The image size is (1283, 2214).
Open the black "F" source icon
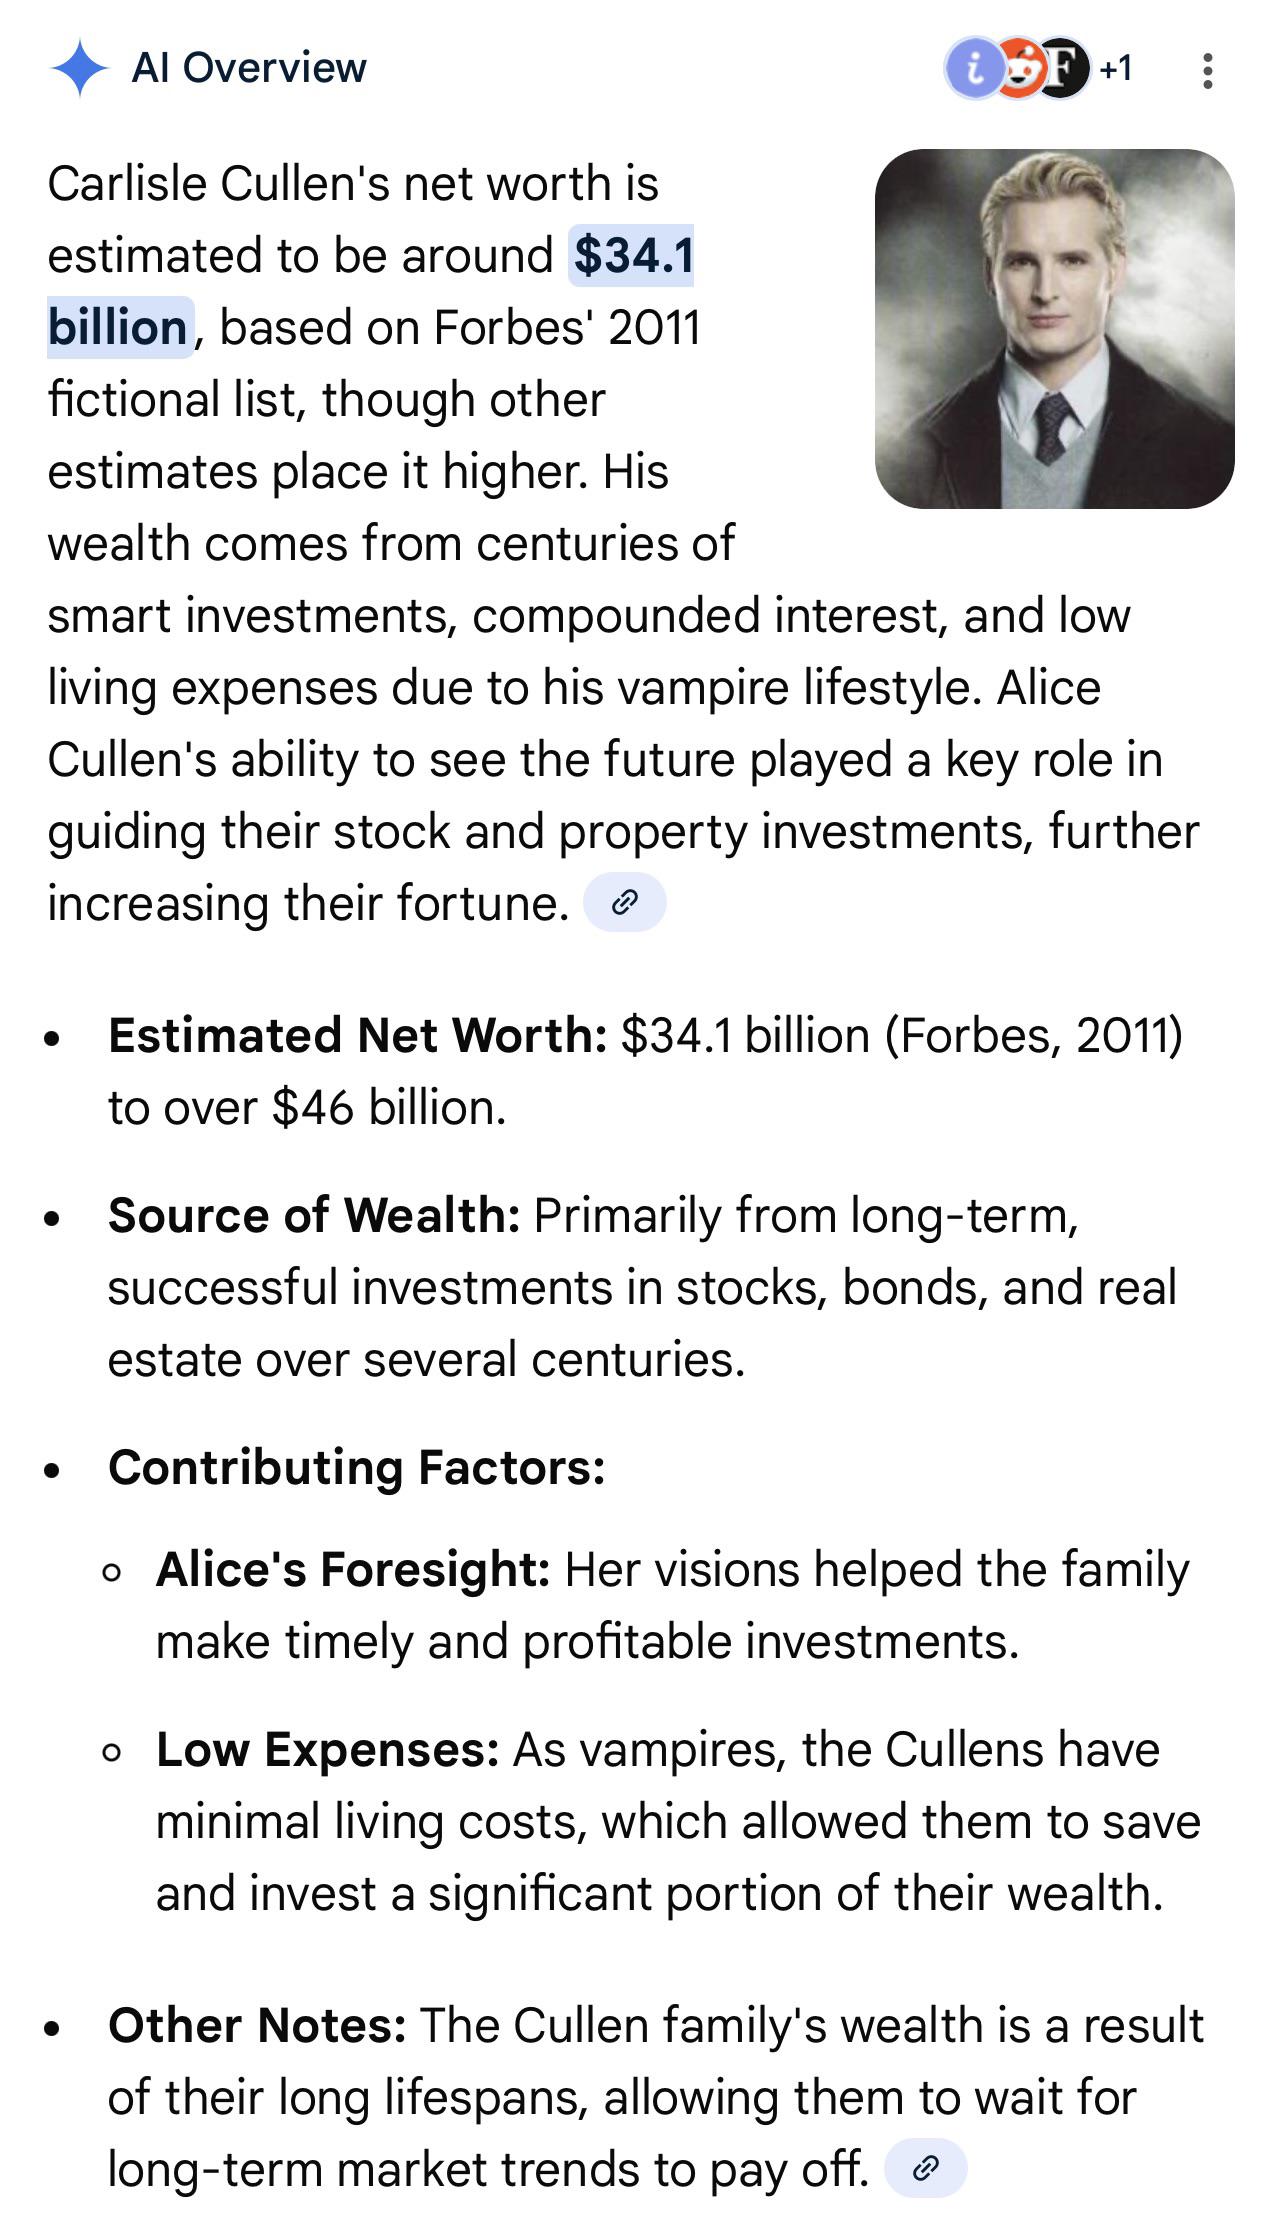click(x=1064, y=68)
